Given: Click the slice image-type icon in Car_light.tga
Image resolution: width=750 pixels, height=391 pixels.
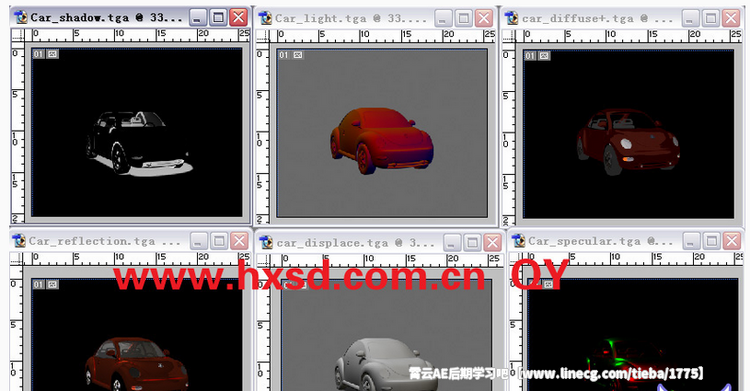Looking at the screenshot, I should tap(298, 55).
